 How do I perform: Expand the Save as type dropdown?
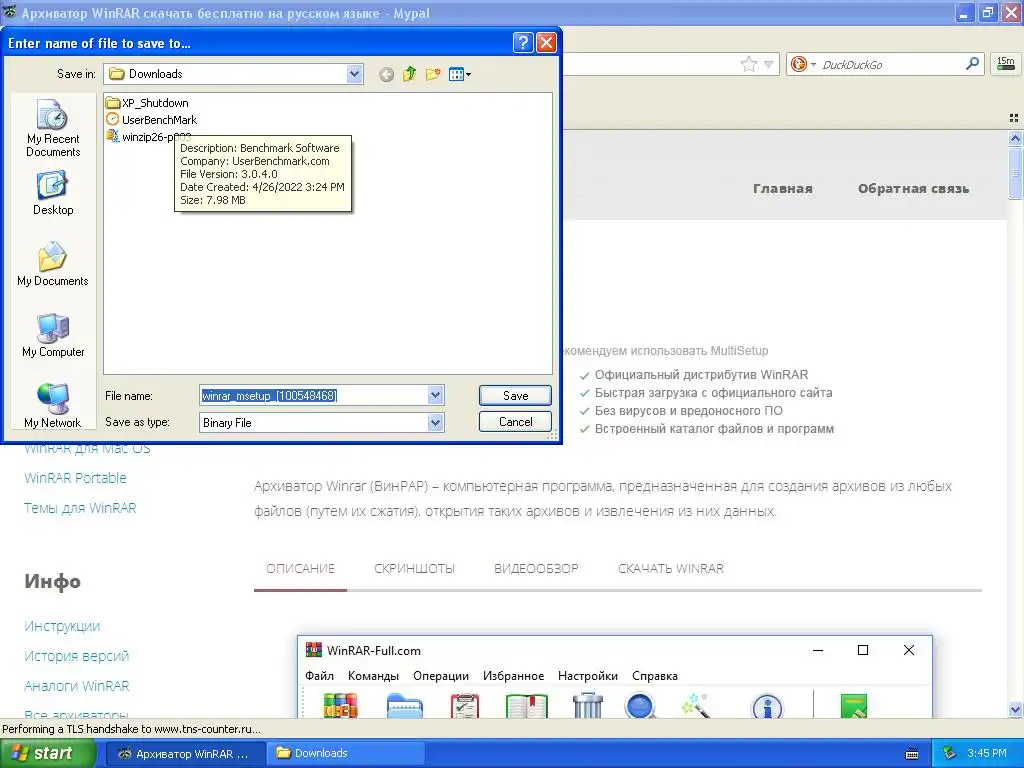(x=436, y=423)
